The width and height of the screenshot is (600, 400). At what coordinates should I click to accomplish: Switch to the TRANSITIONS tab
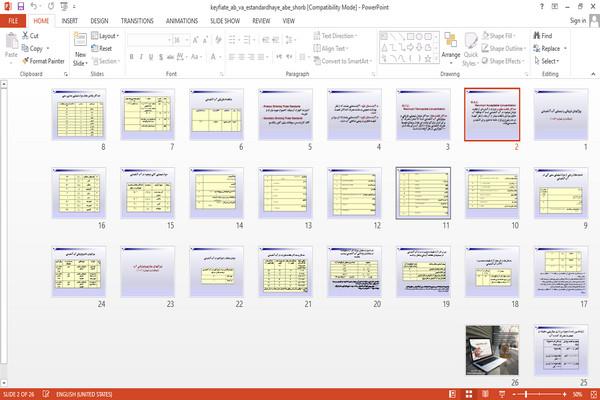137,21
